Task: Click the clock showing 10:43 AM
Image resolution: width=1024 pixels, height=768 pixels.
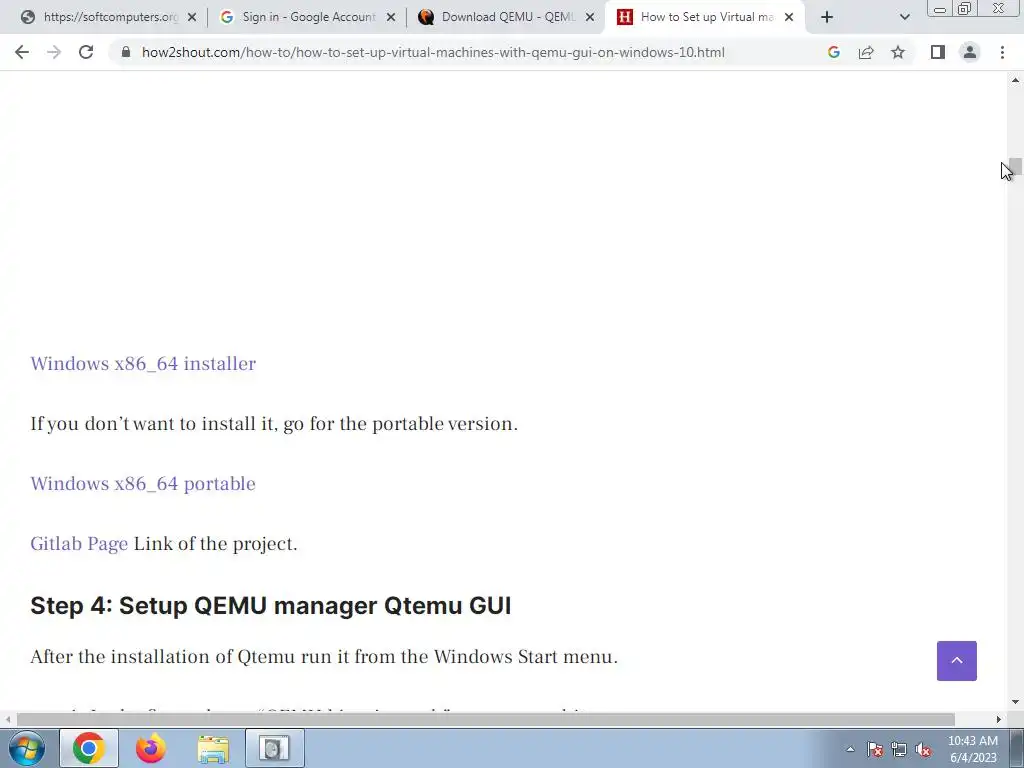Action: [x=973, y=749]
